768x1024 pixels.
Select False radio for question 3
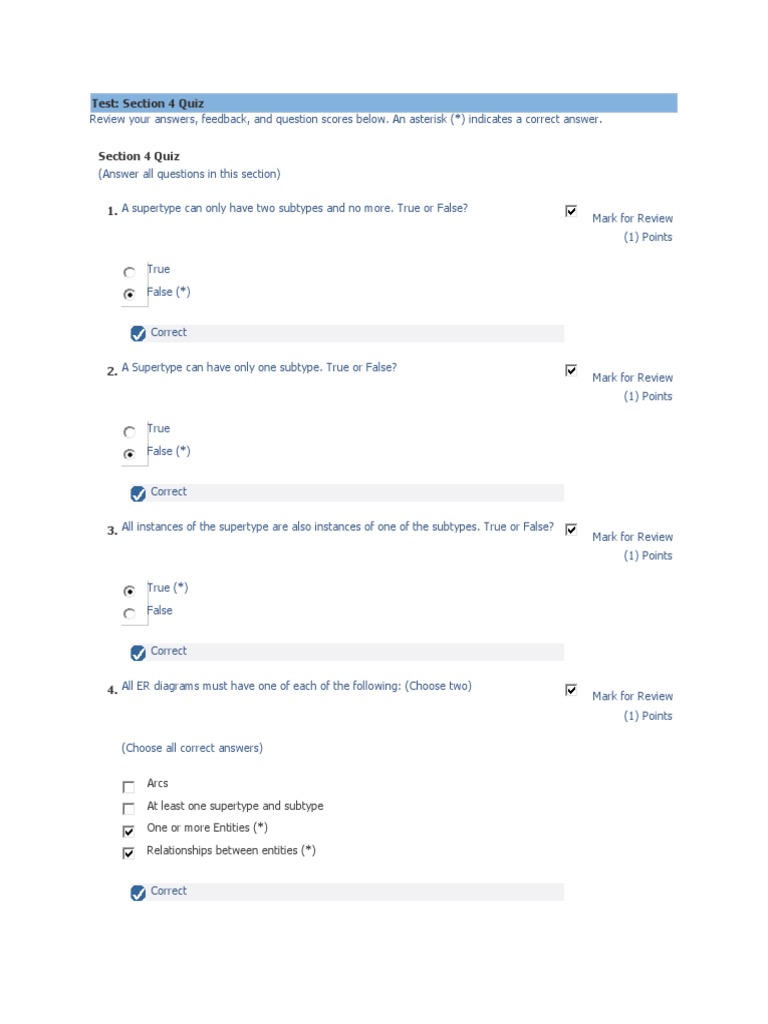129,613
